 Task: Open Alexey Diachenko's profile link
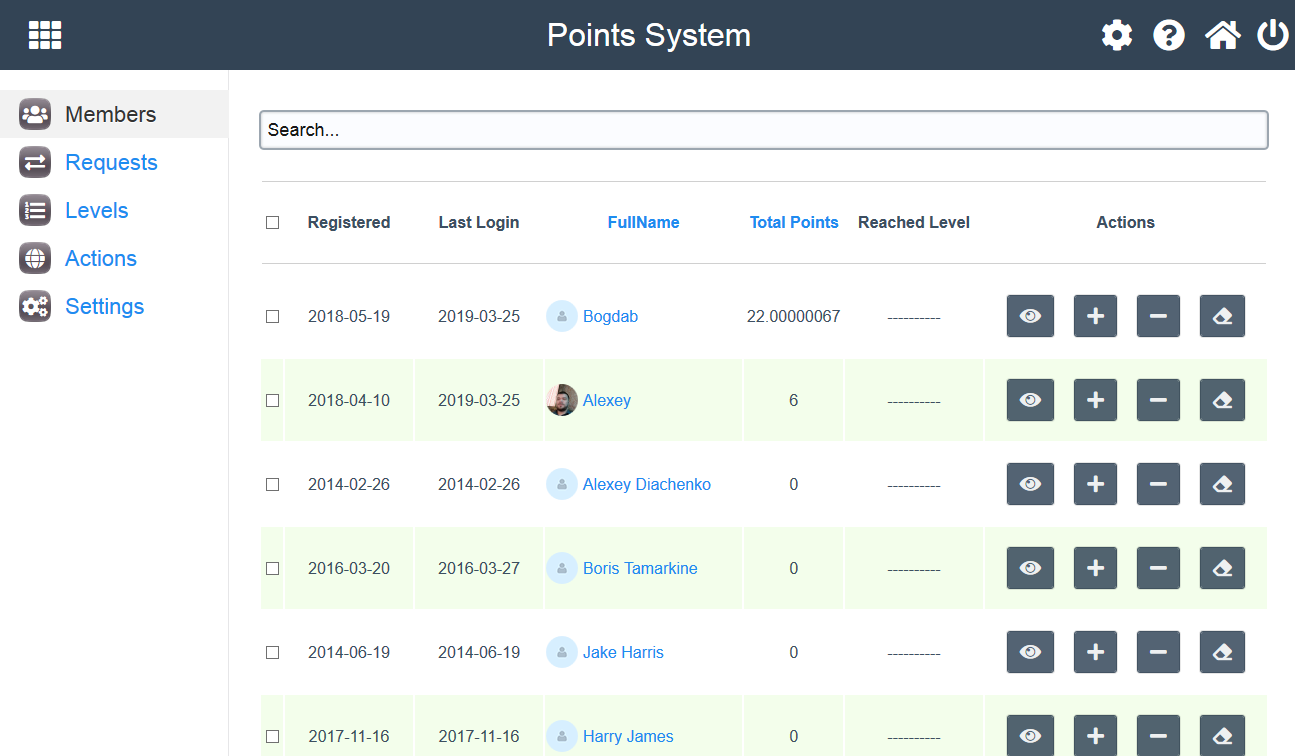pyautogui.click(x=647, y=484)
